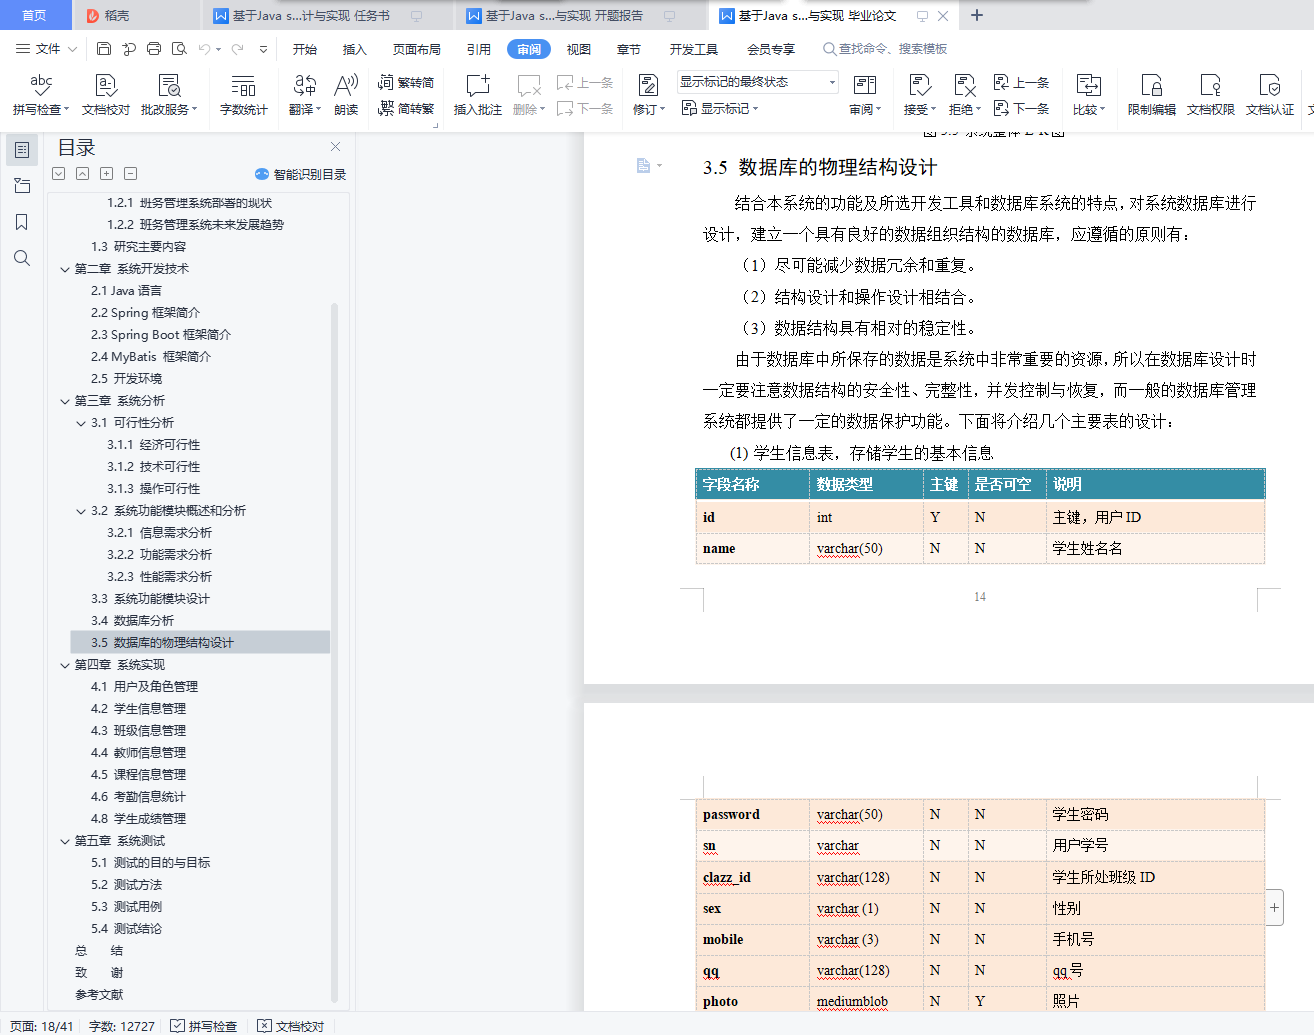Go to next revision 下一条 beside 拒绝
This screenshot has height=1035, width=1314.
click(x=1021, y=108)
